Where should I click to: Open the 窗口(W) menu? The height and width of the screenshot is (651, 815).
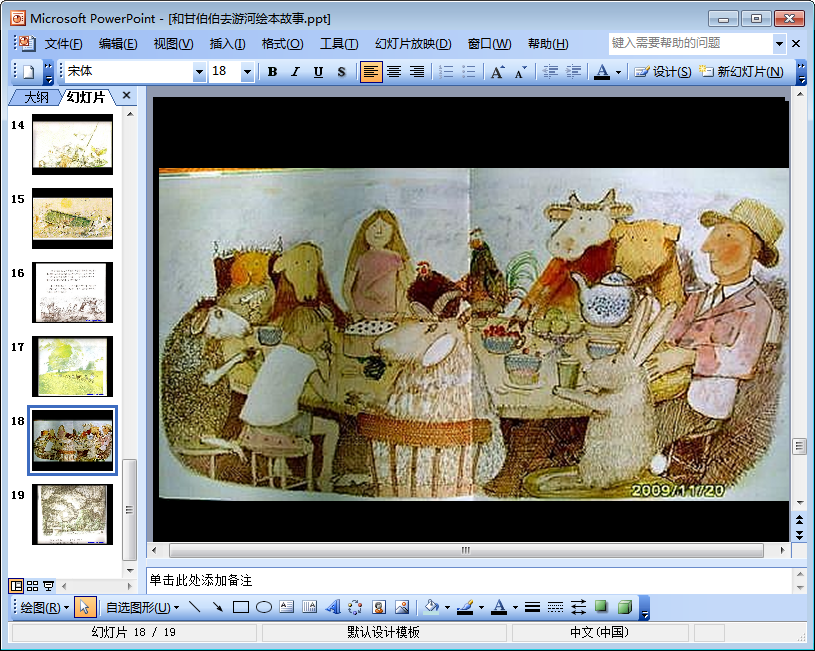coord(489,44)
